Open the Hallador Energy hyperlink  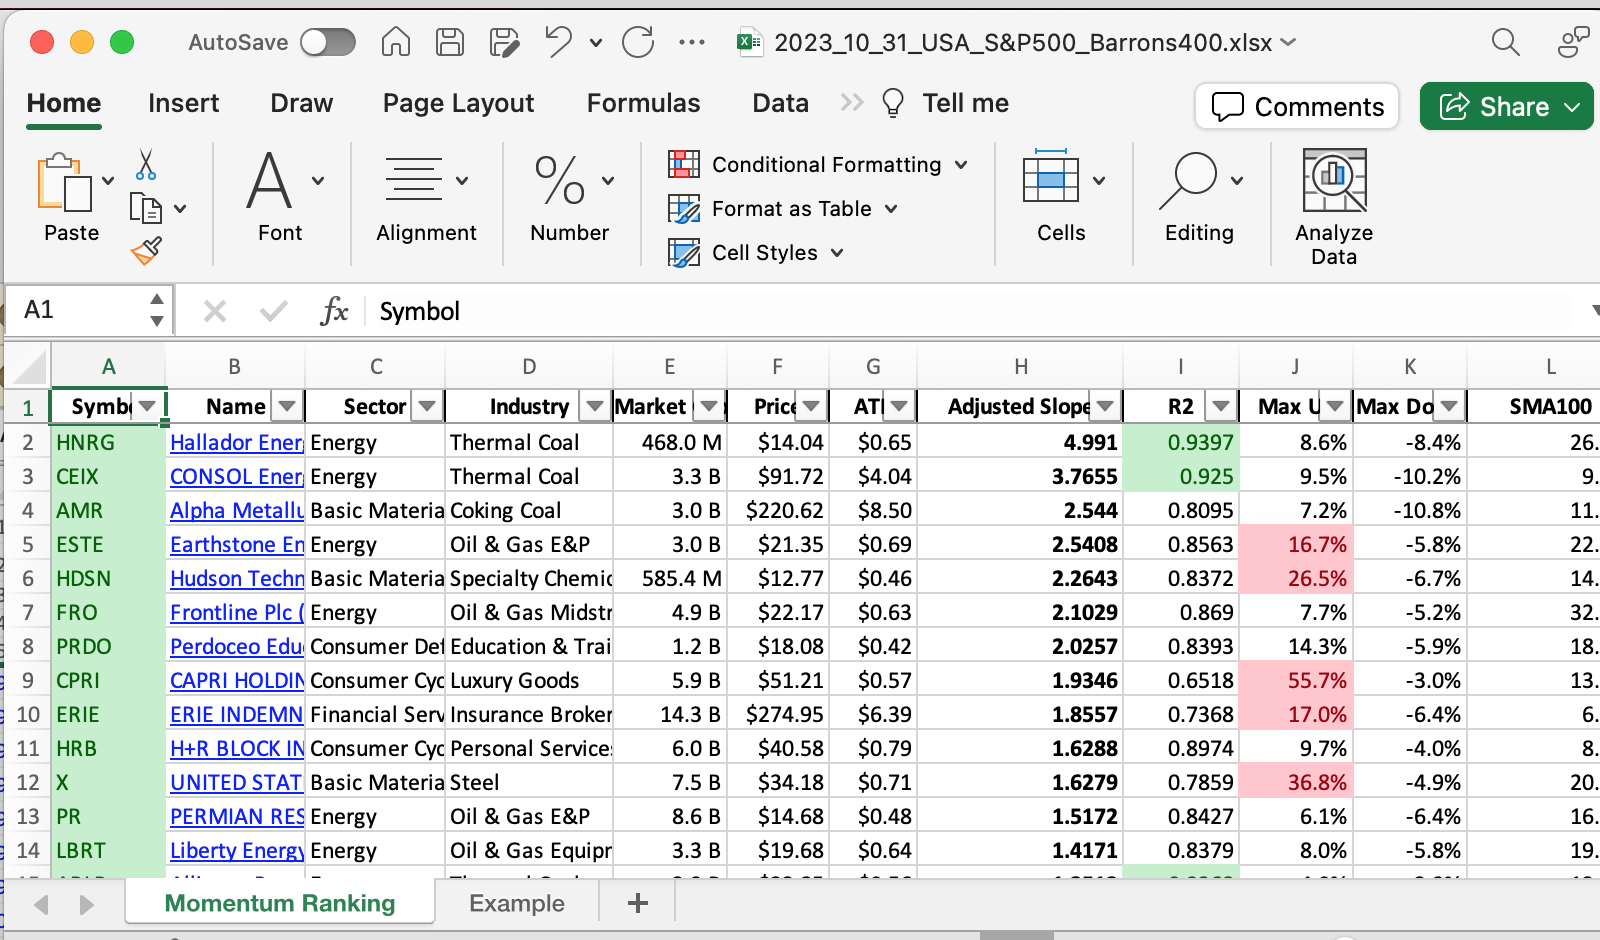[236, 443]
